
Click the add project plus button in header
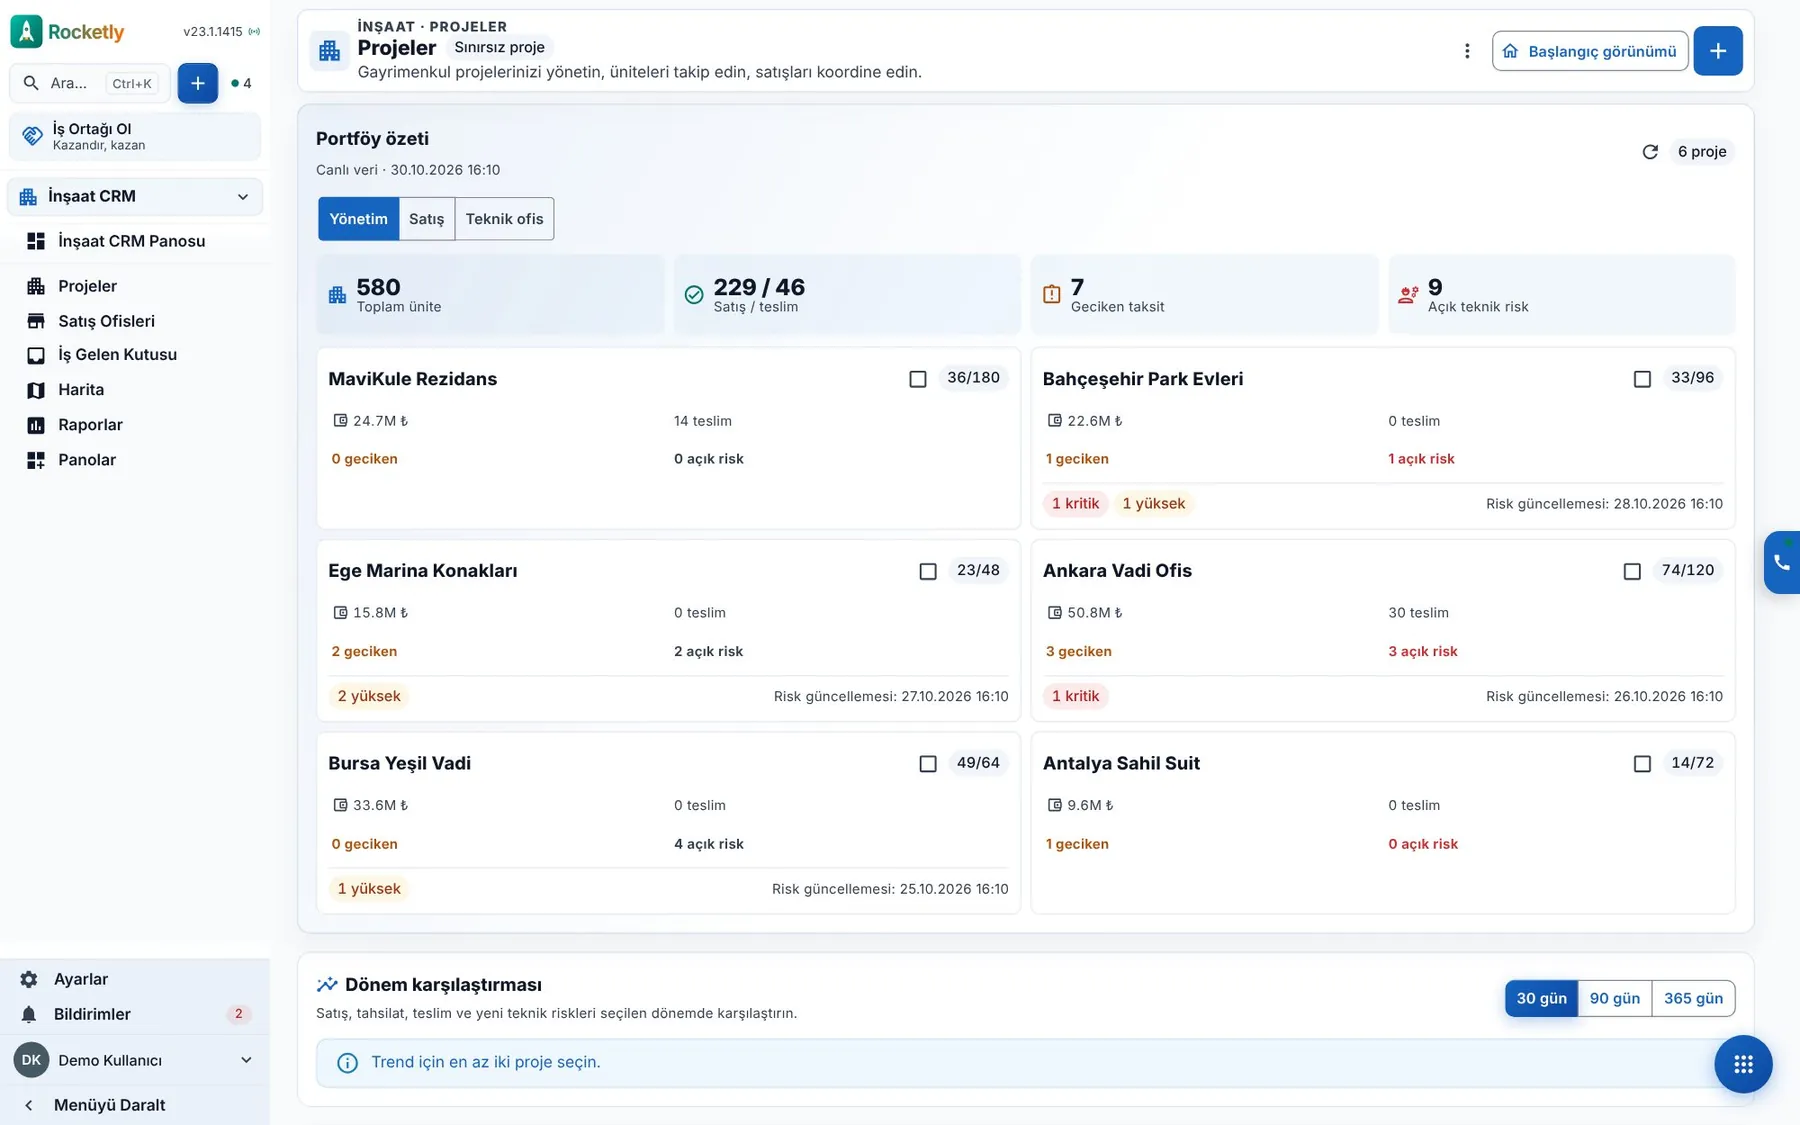(x=1718, y=51)
